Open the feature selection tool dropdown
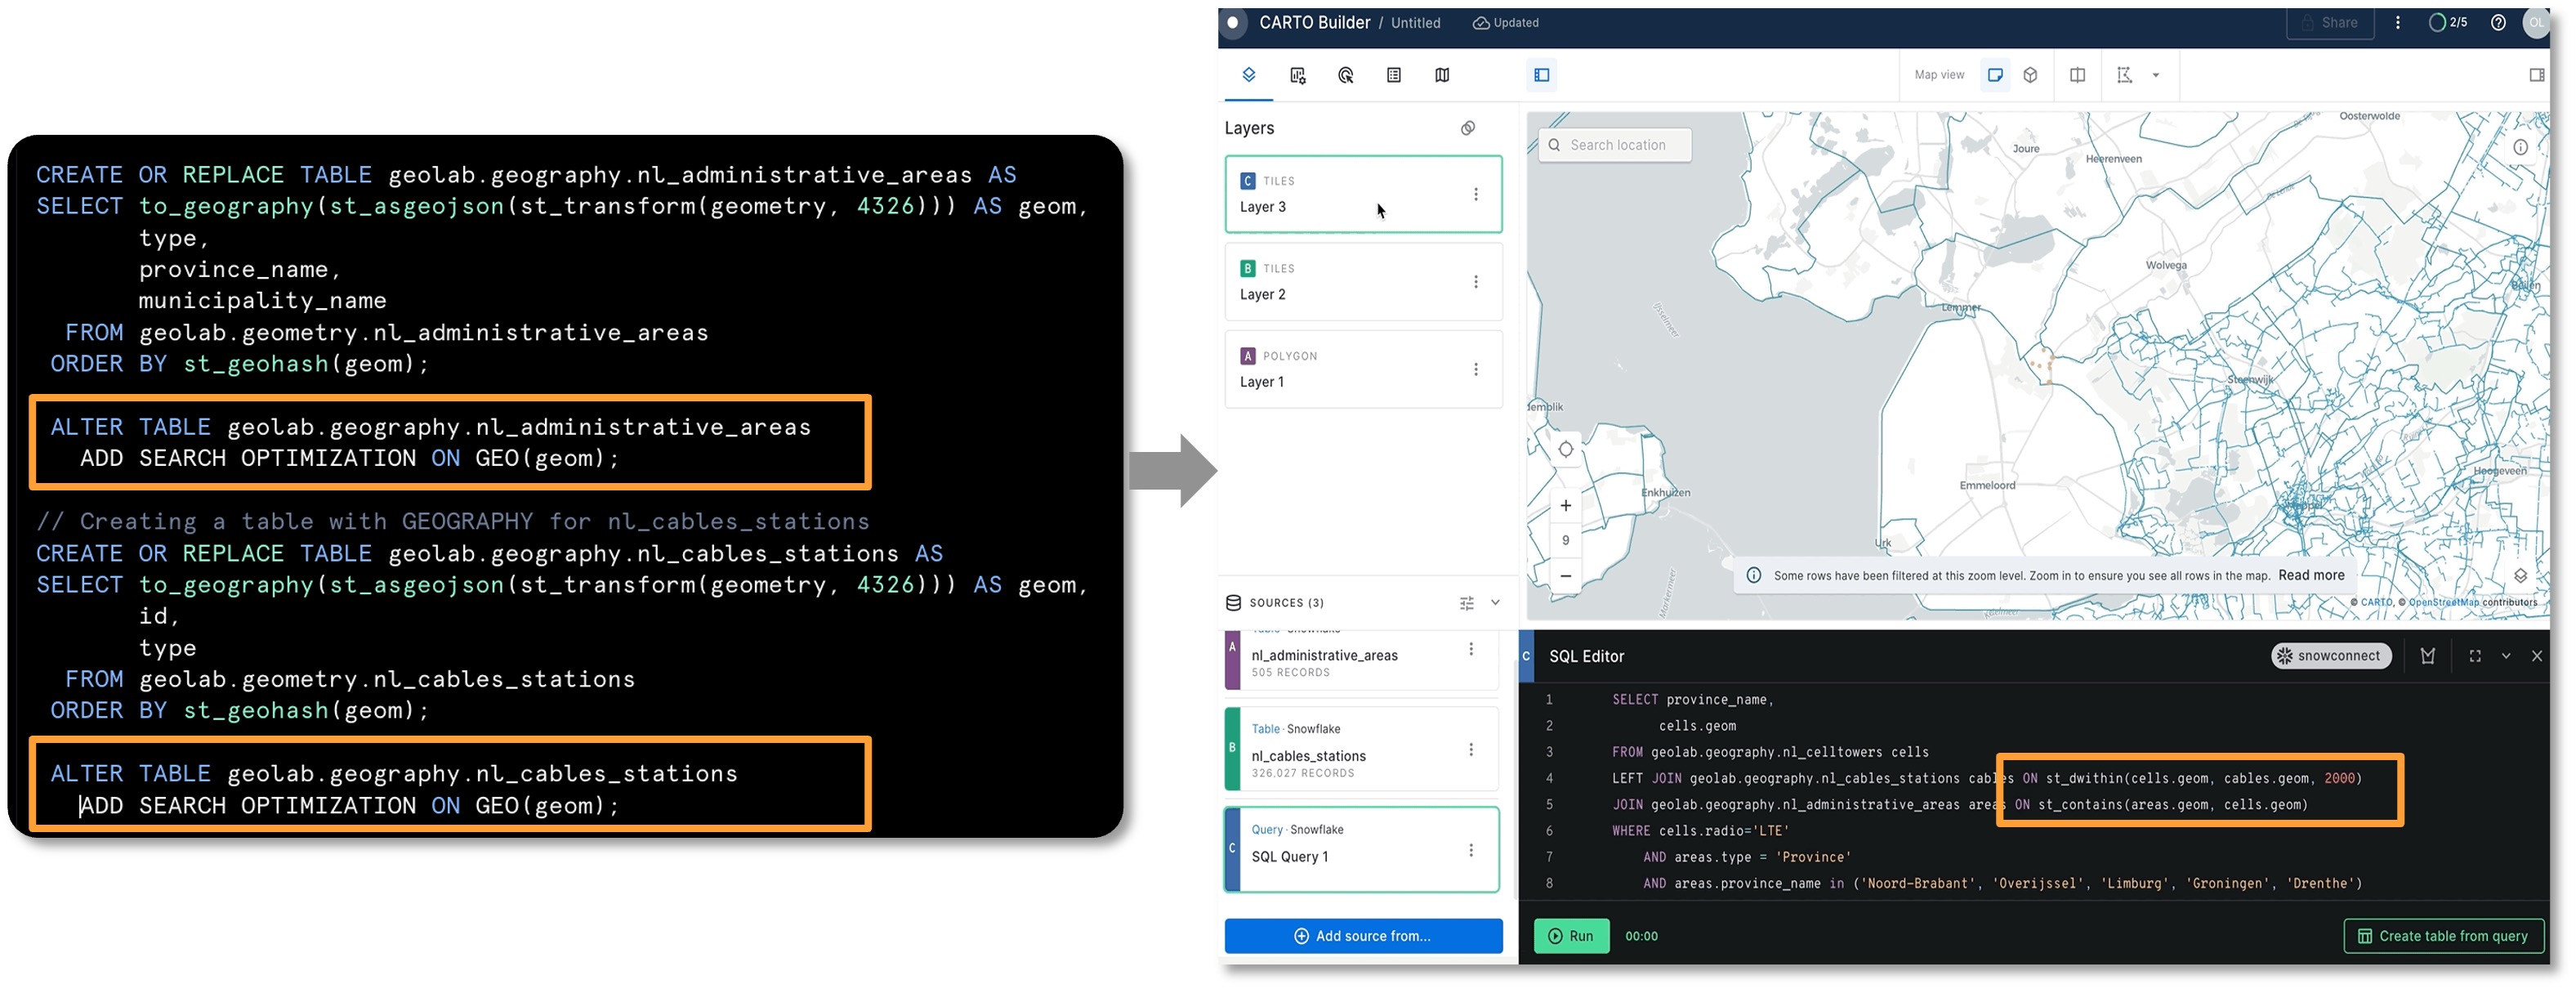The height and width of the screenshot is (989, 2576). point(2155,75)
